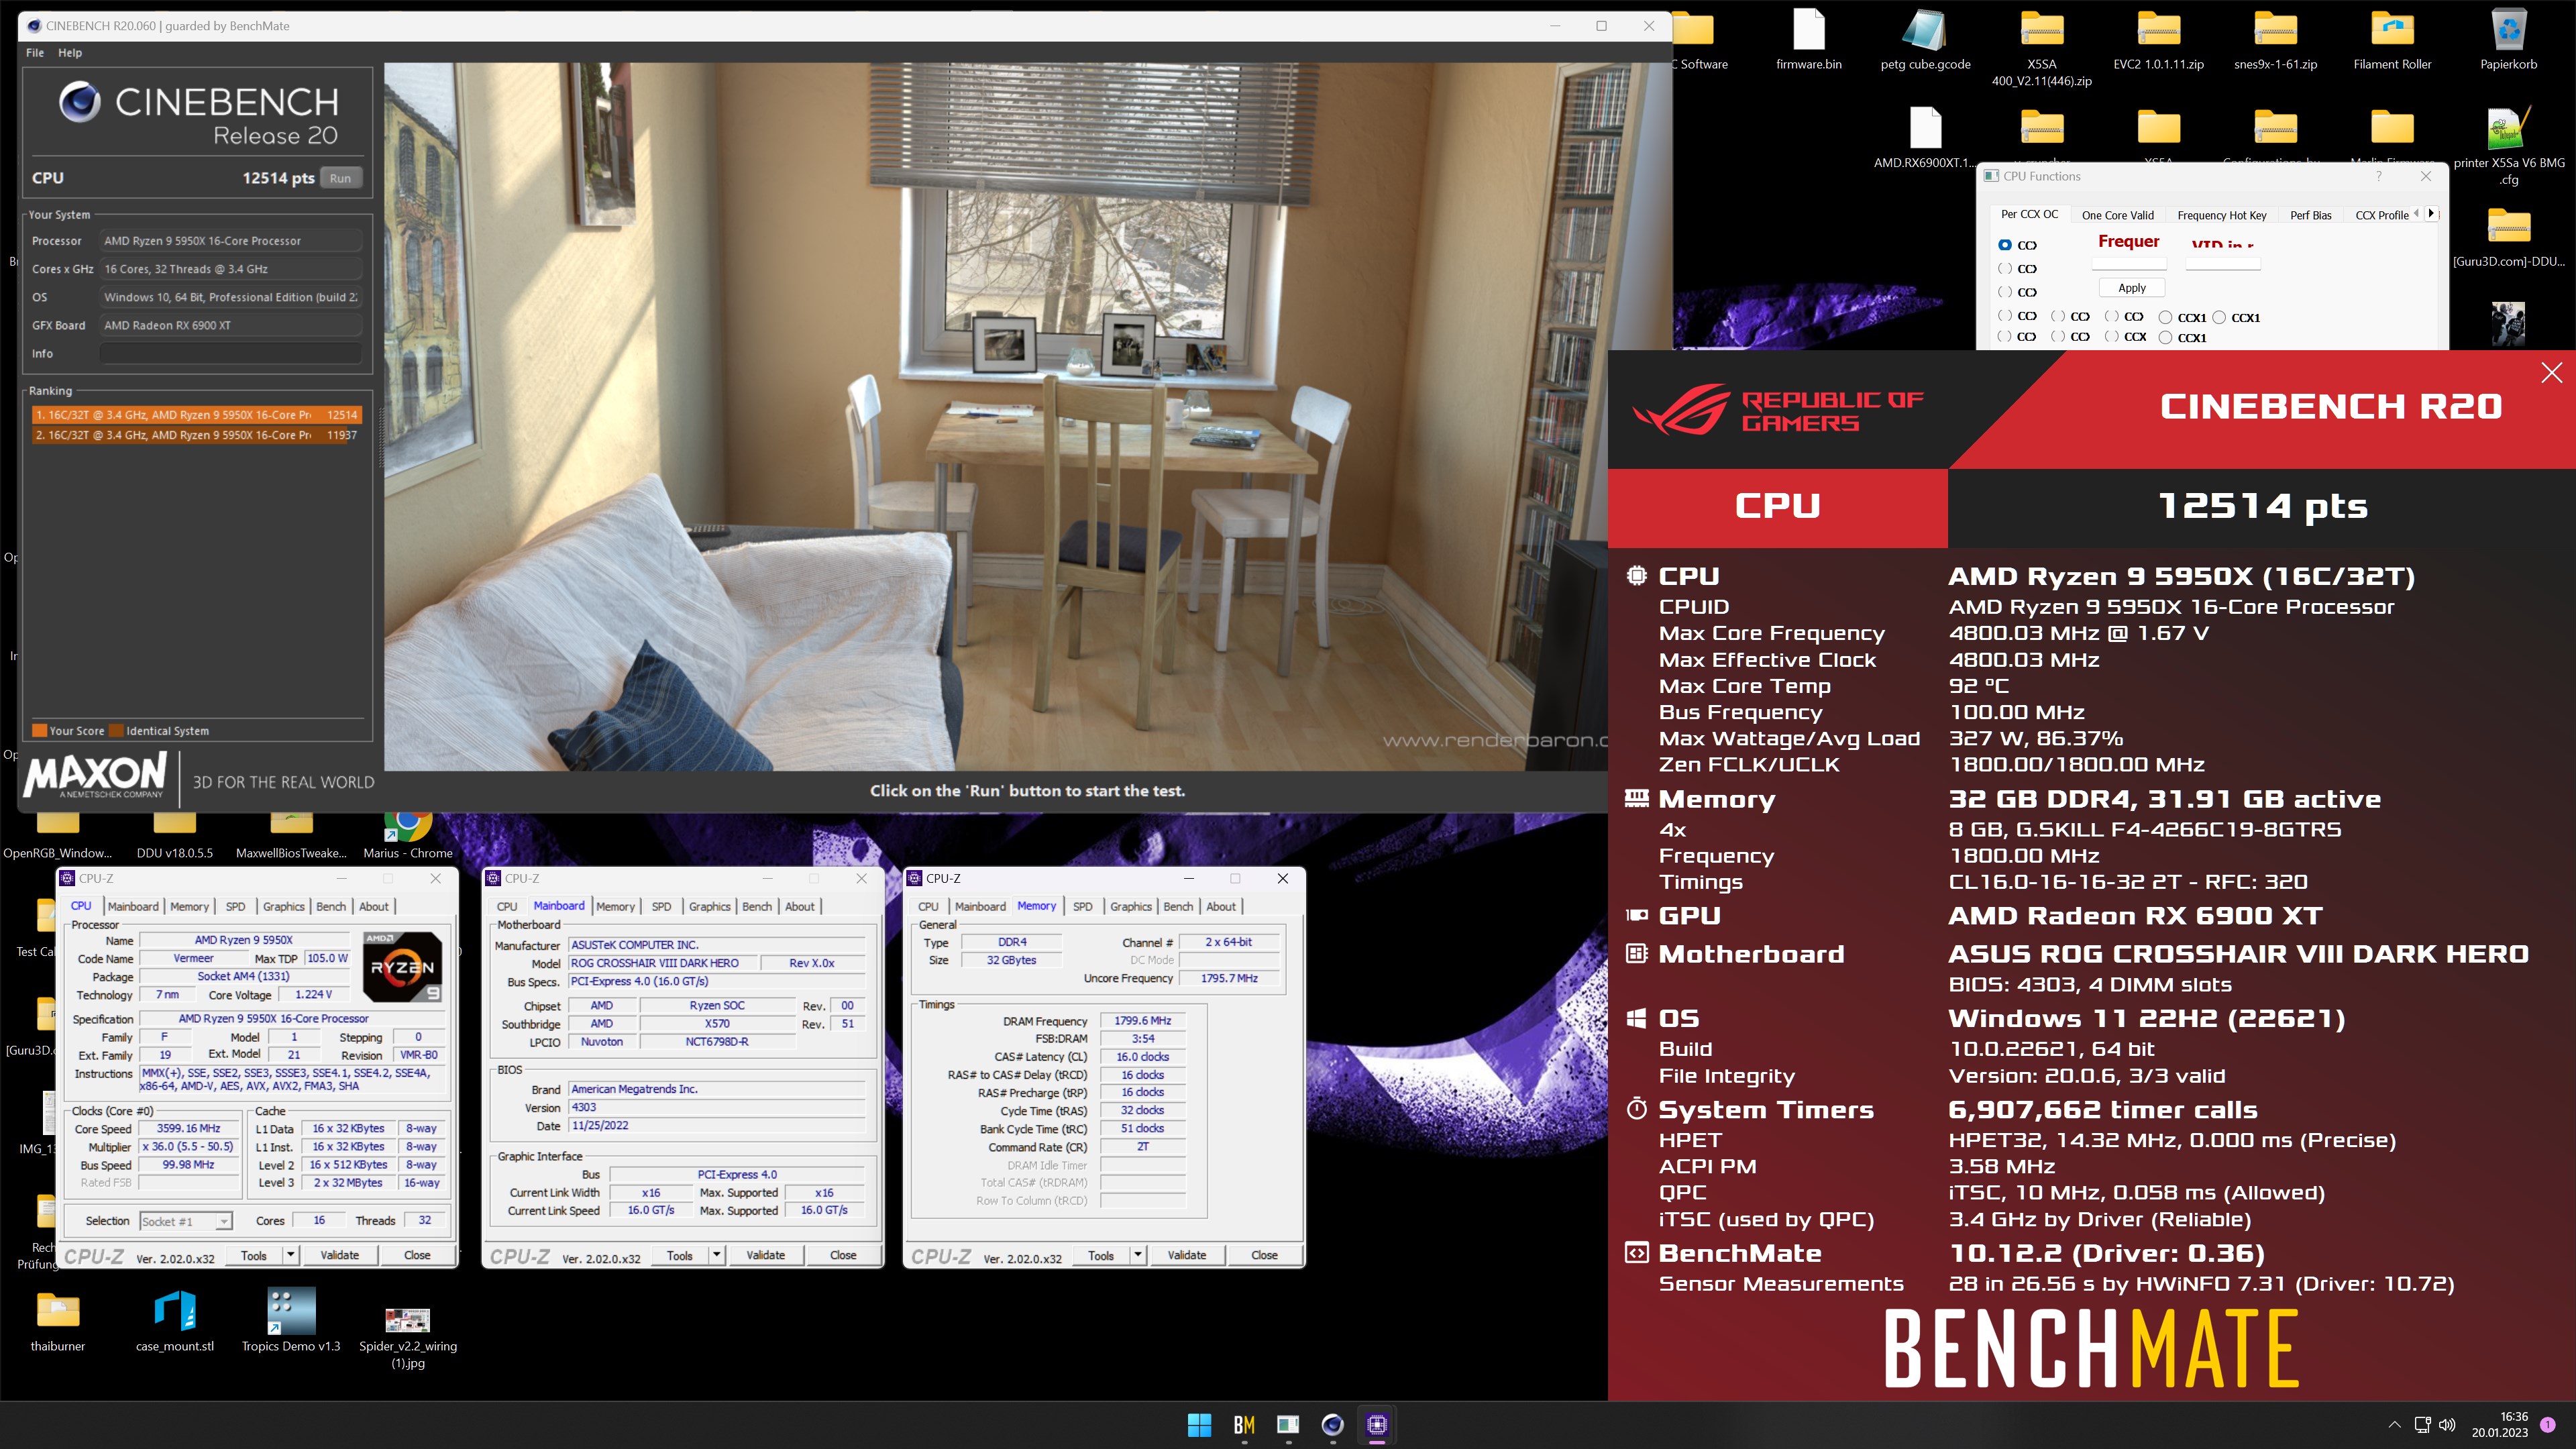Open the network tray icon
The image size is (2576, 1449).
coord(2422,1425)
